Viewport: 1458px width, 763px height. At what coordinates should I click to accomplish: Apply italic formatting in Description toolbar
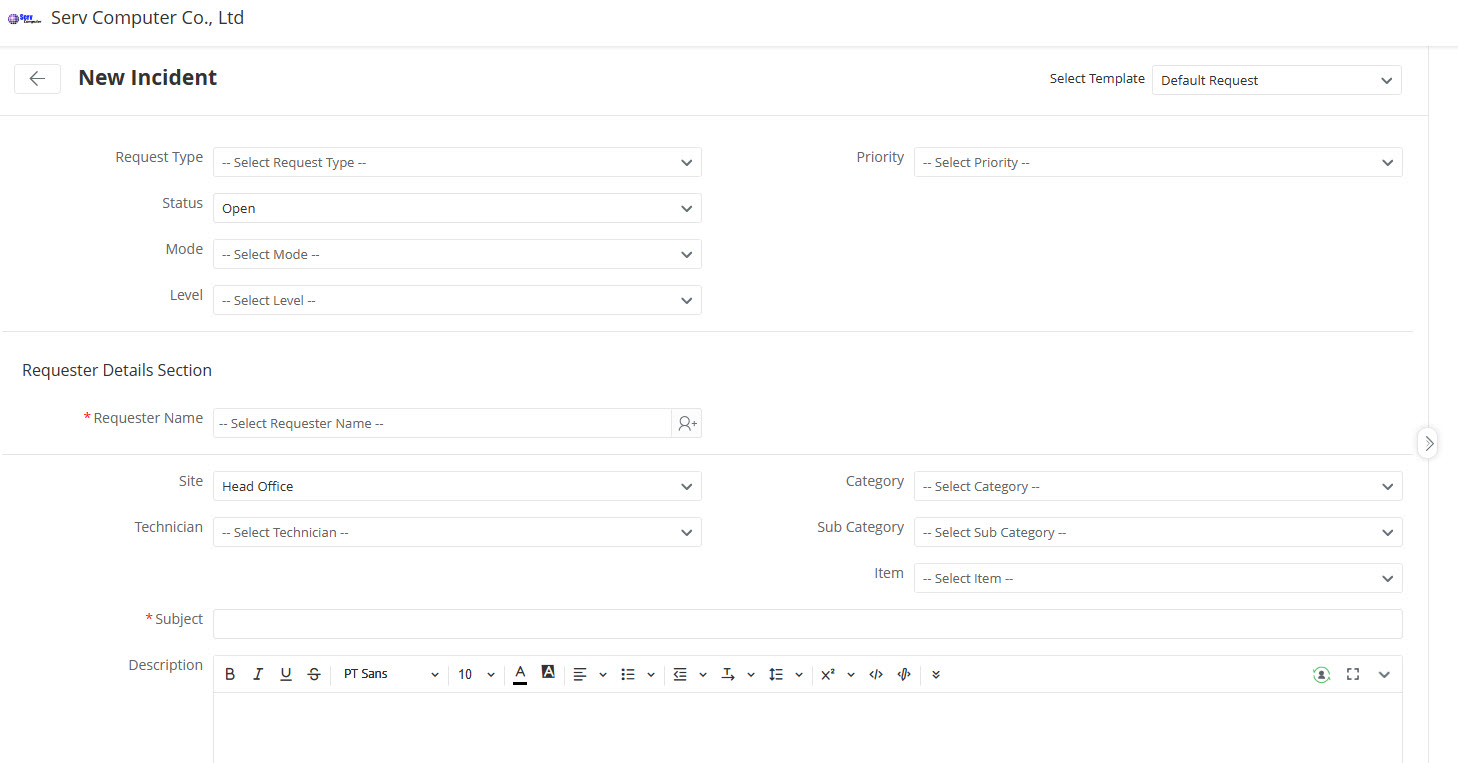click(x=258, y=674)
